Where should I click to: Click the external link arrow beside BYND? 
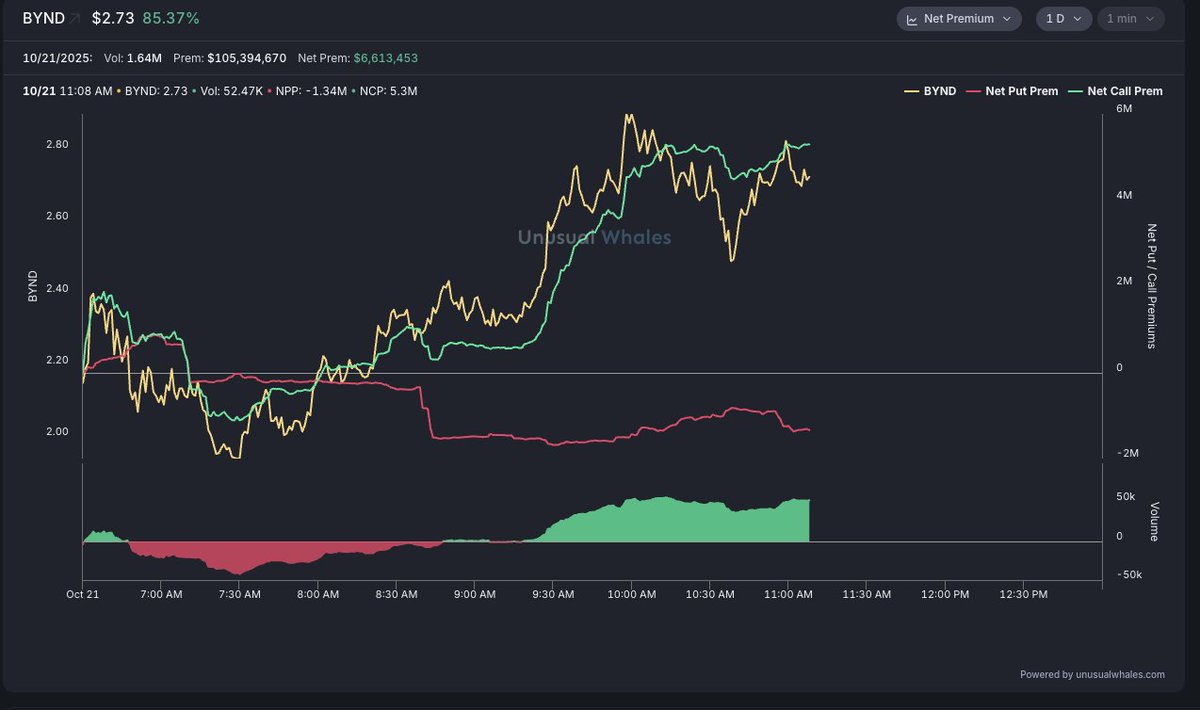click(x=74, y=19)
